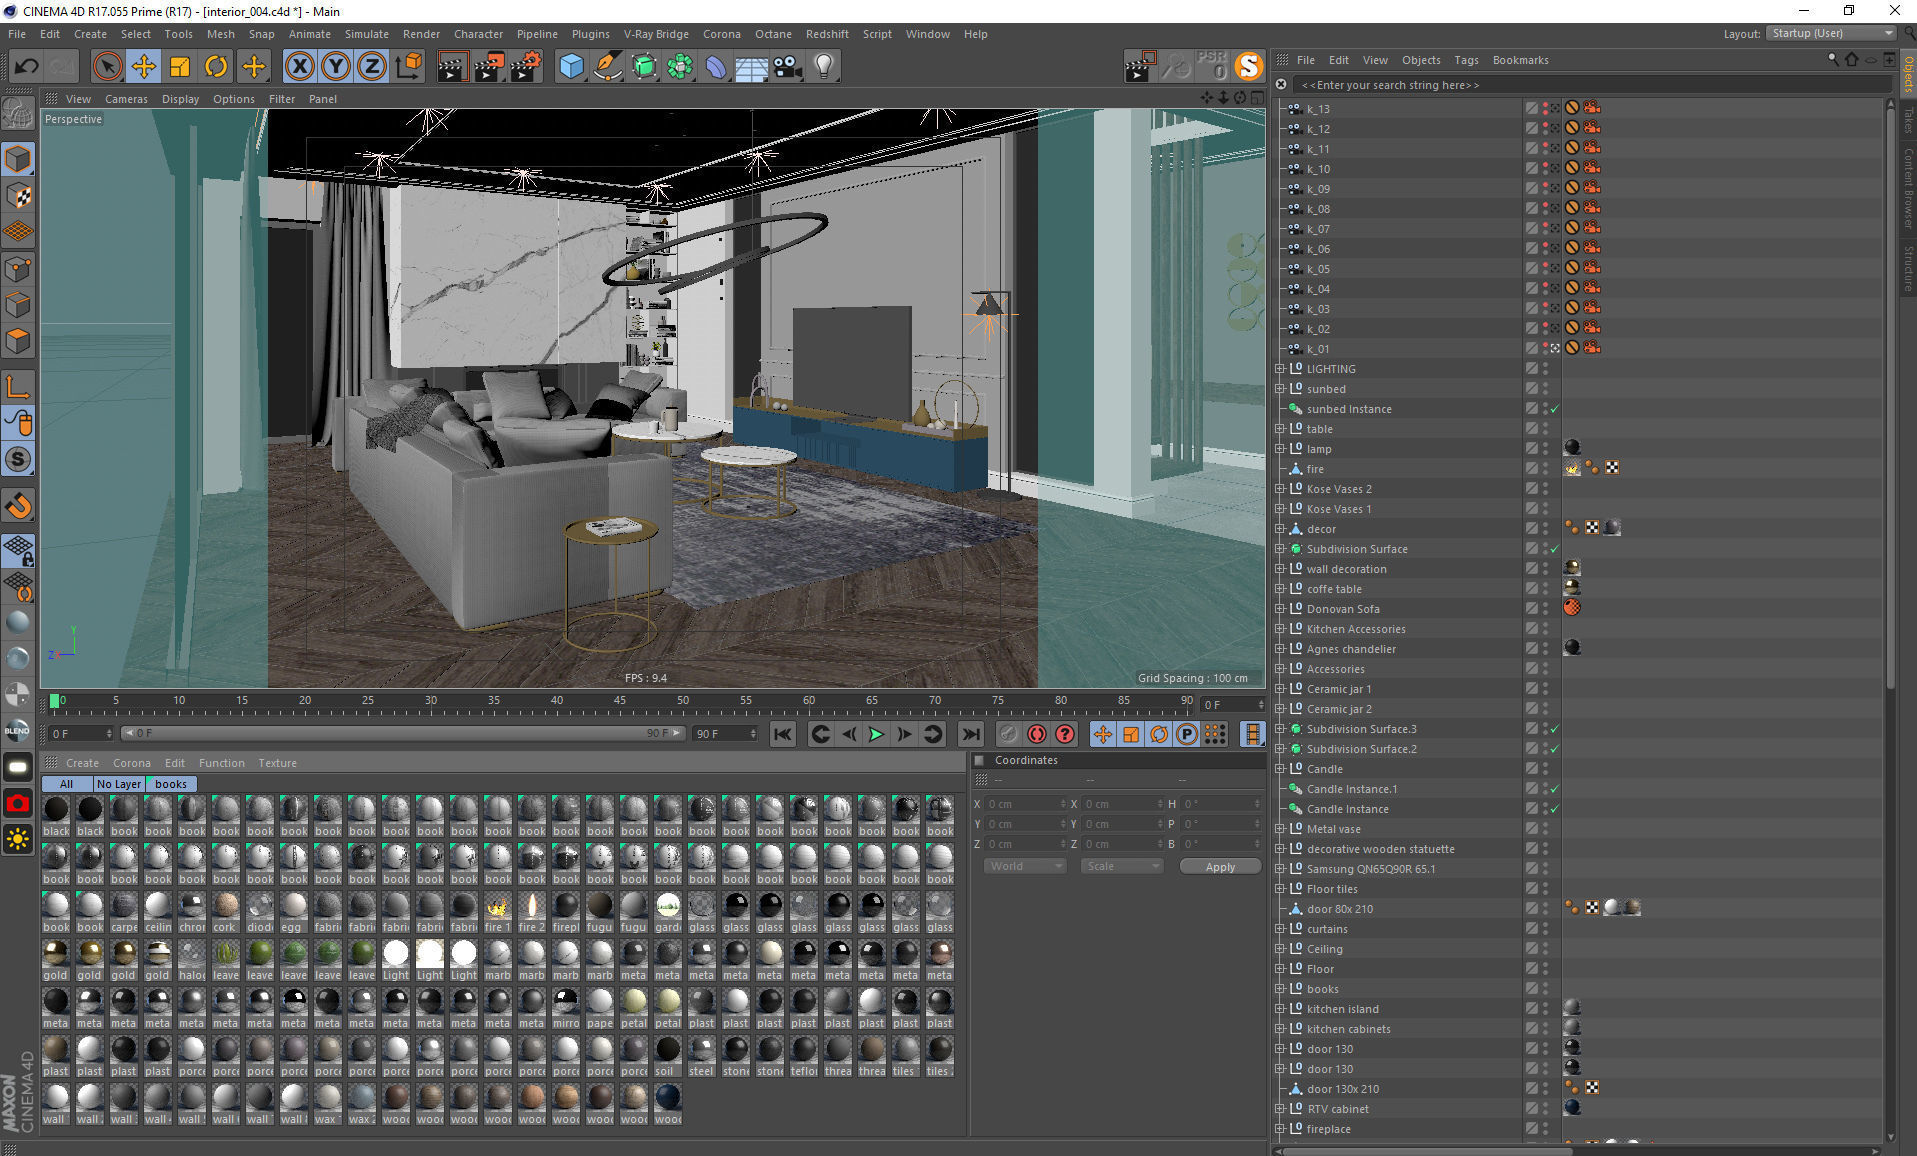Image resolution: width=1917 pixels, height=1156 pixels.
Task: Click the Object Manager vertical scrollbar
Action: click(x=1890, y=400)
